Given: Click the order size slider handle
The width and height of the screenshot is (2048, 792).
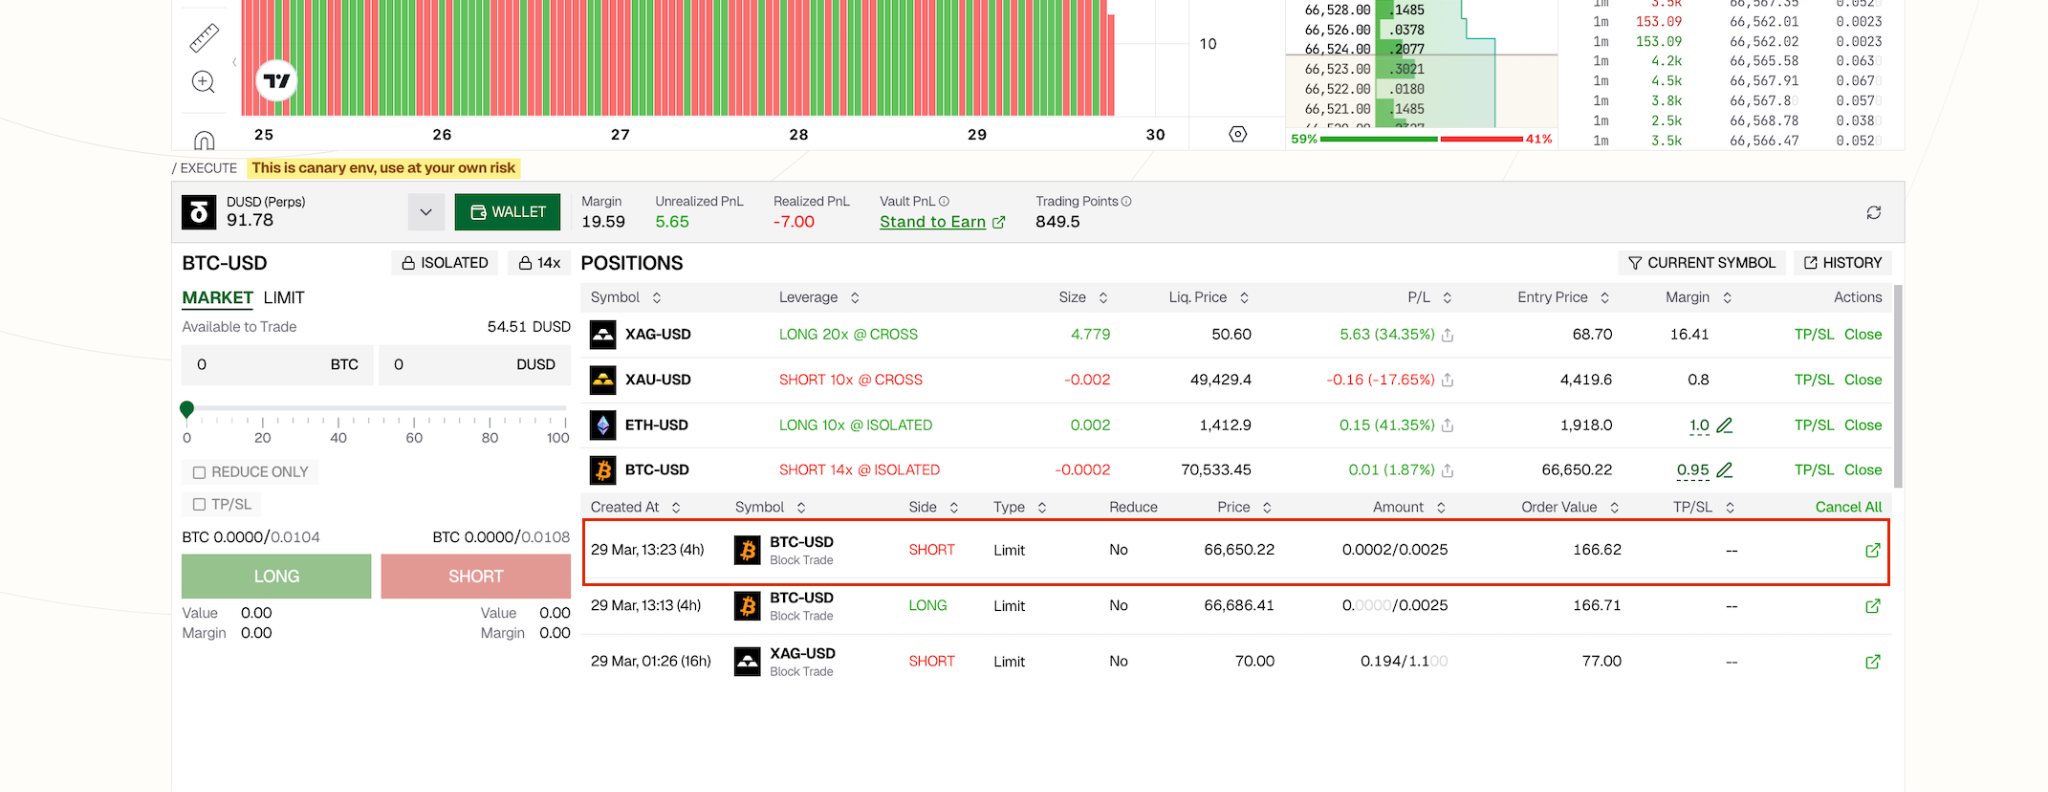Looking at the screenshot, I should coord(187,409).
